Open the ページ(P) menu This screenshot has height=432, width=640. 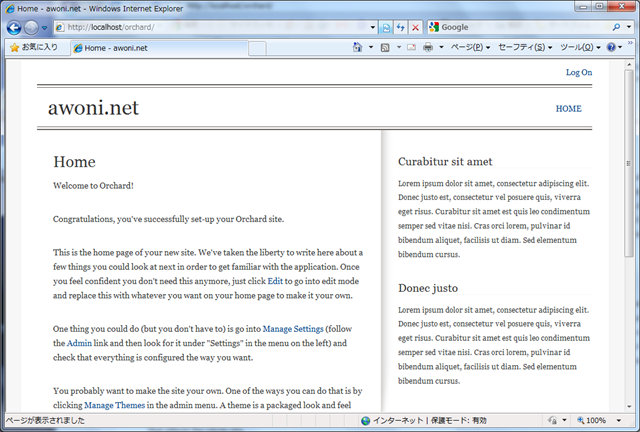pyautogui.click(x=470, y=47)
